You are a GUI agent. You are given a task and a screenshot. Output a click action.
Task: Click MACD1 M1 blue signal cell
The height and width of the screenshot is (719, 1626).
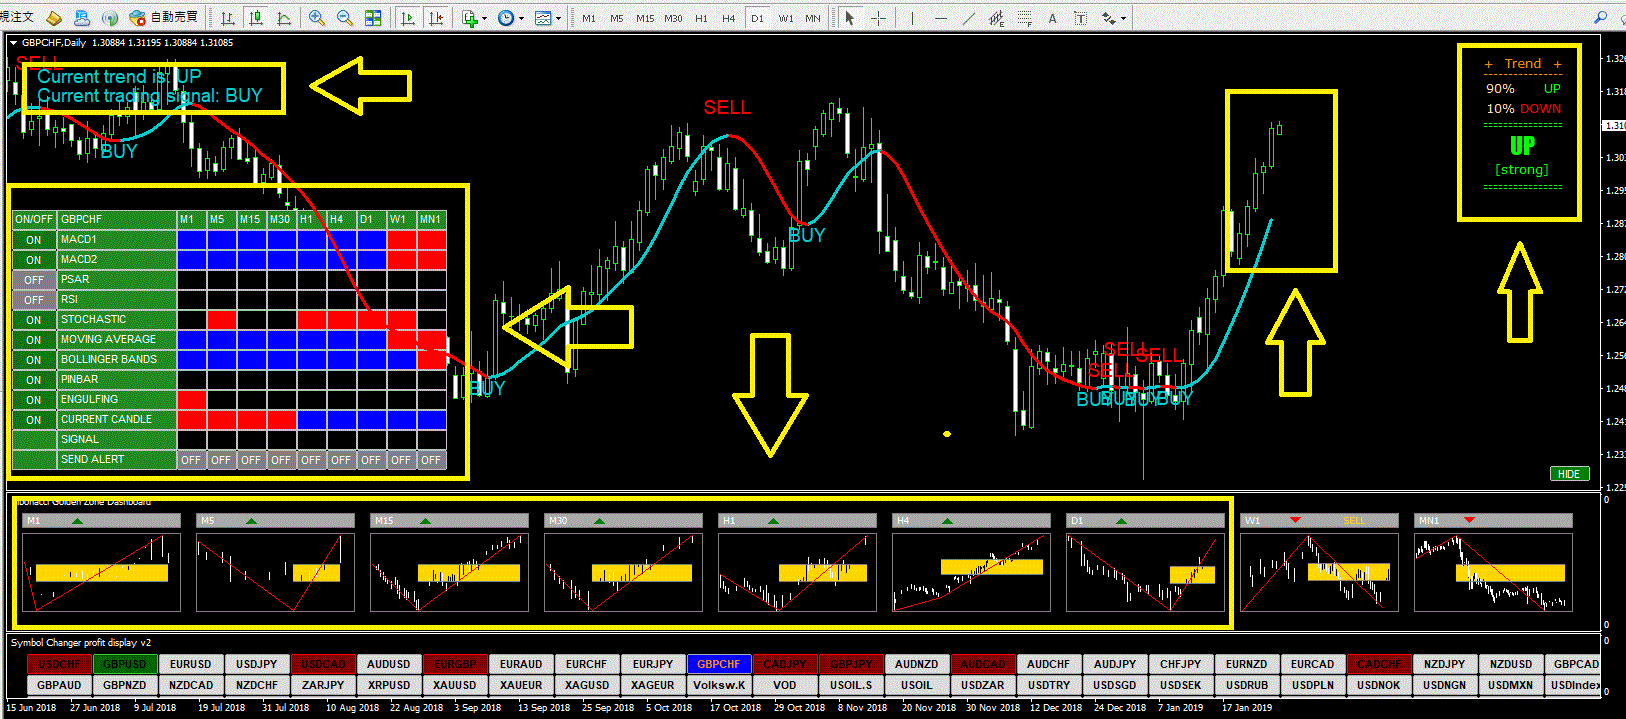tap(191, 240)
